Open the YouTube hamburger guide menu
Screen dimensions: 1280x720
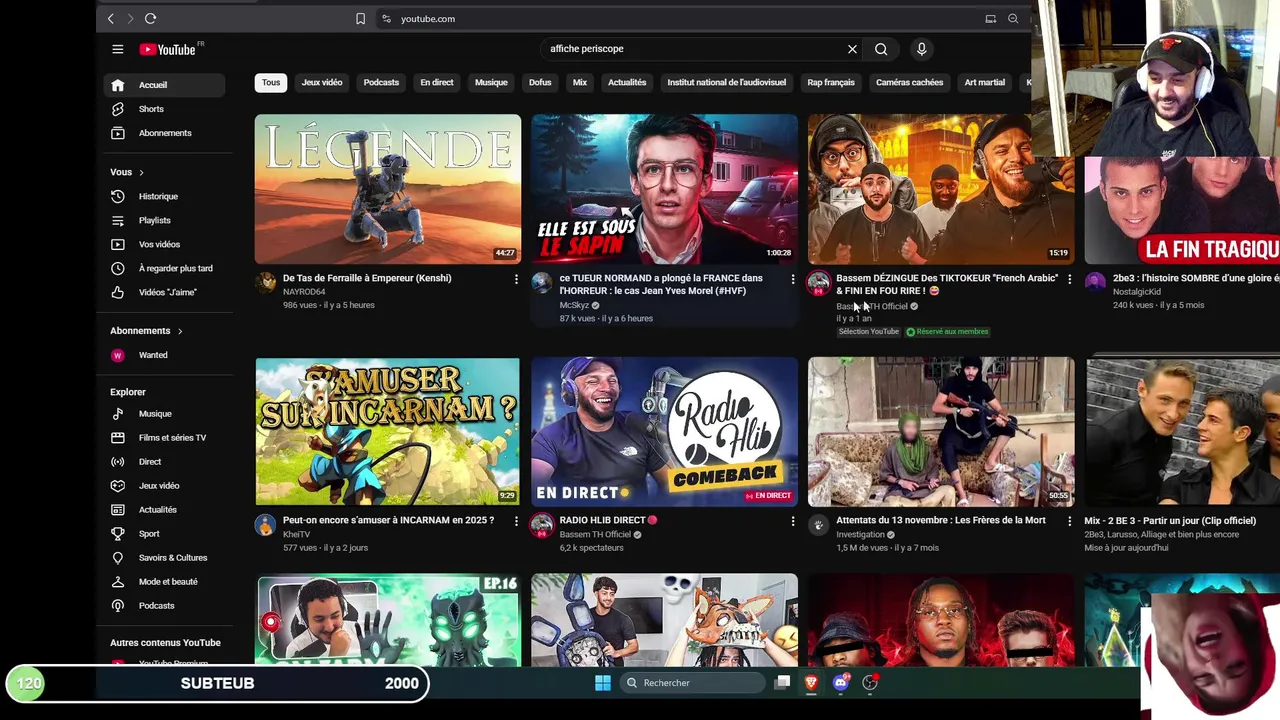click(x=117, y=49)
